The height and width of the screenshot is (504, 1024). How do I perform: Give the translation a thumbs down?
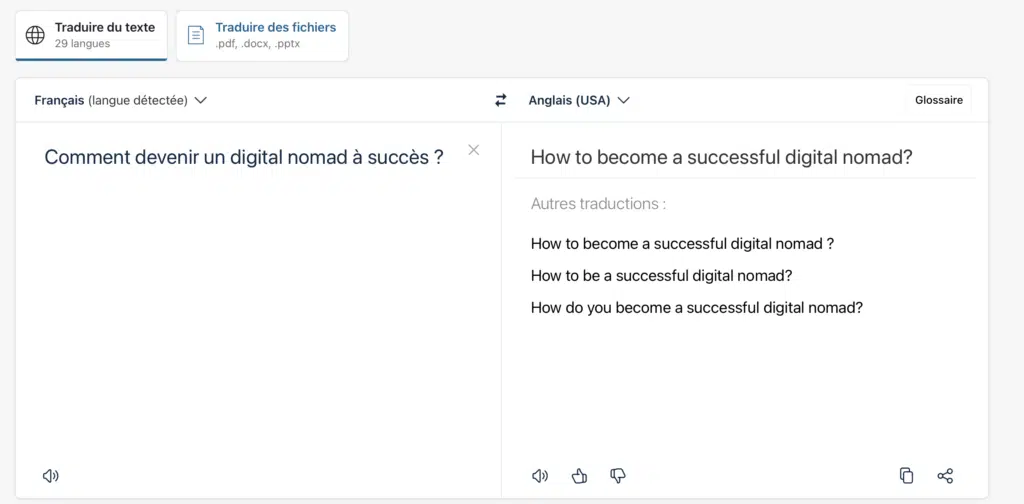point(618,476)
